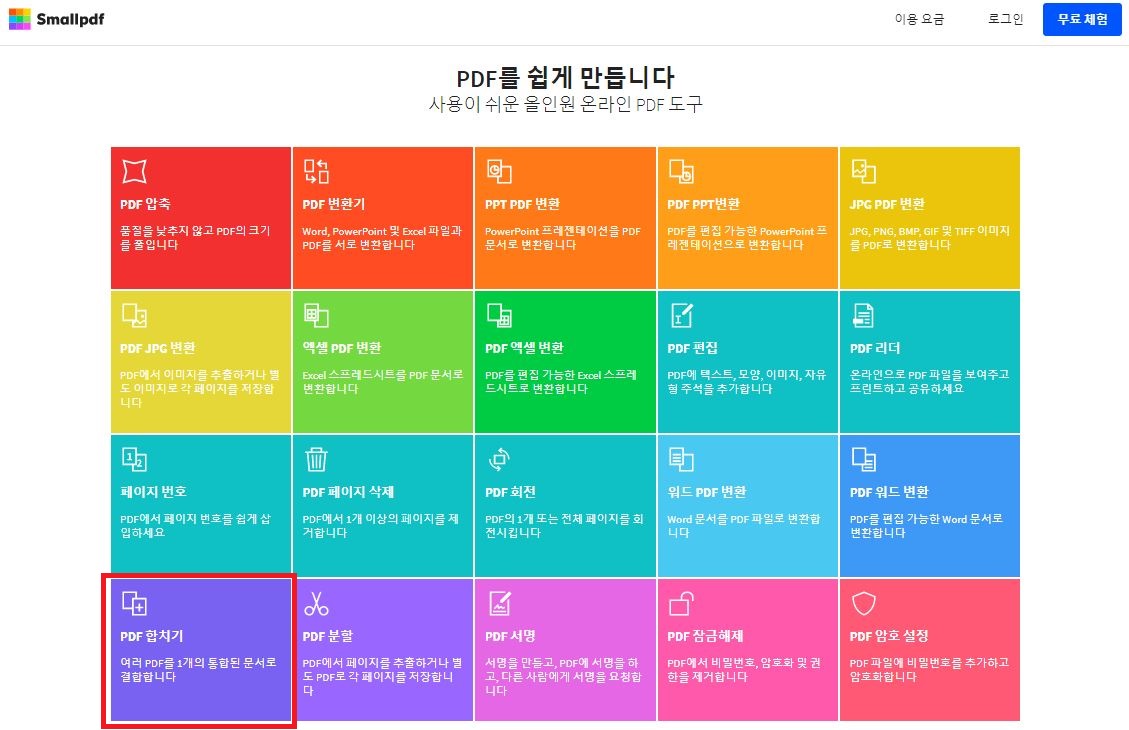Choose the 워드 PDF 변환 title

[x=706, y=492]
